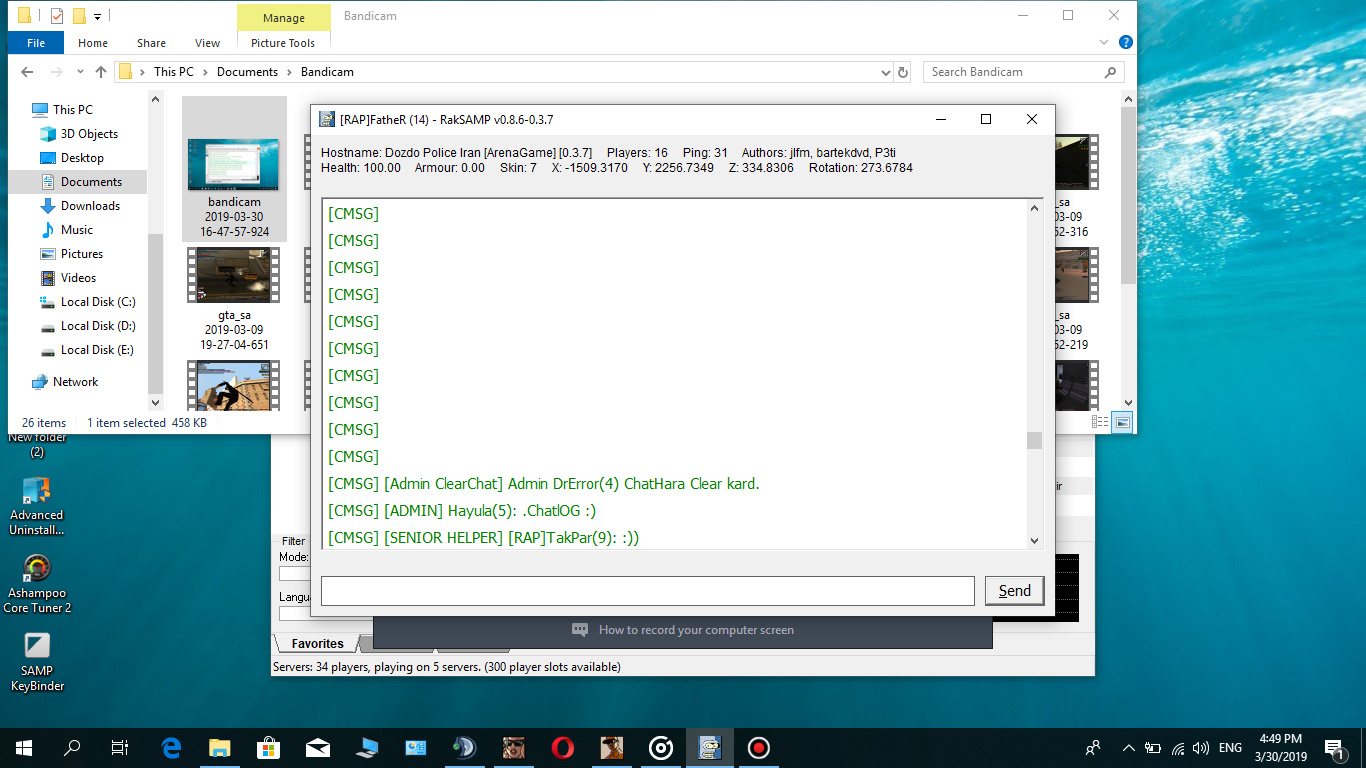Open Advanced Uninstaller desktop shortcut
Image resolution: width=1366 pixels, height=768 pixels.
37,506
